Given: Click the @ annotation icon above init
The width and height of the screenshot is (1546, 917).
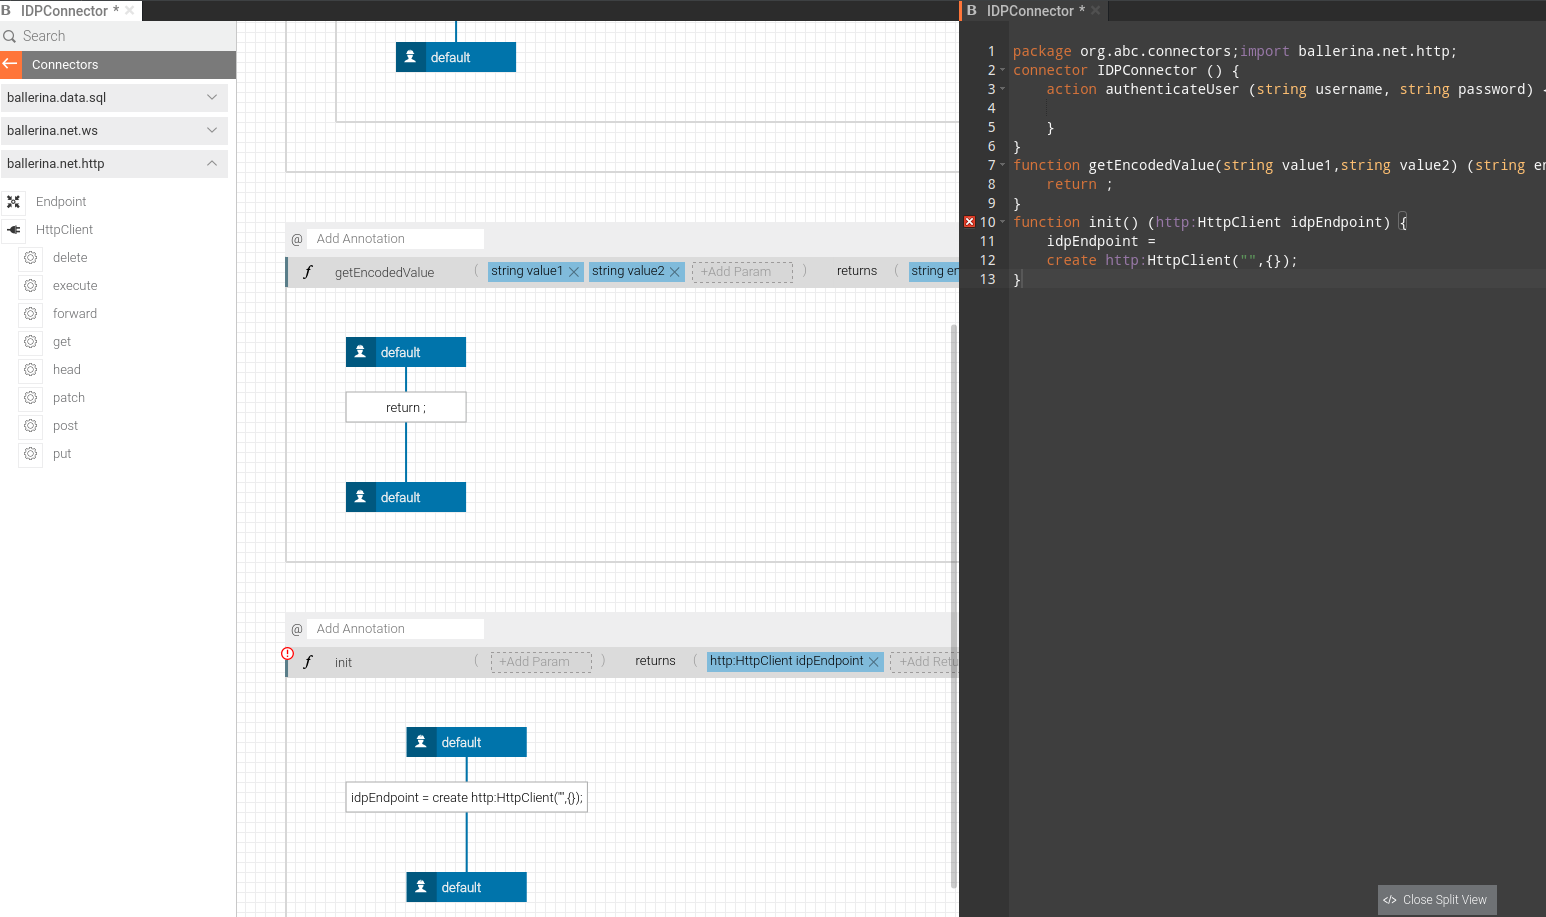Looking at the screenshot, I should [x=297, y=629].
